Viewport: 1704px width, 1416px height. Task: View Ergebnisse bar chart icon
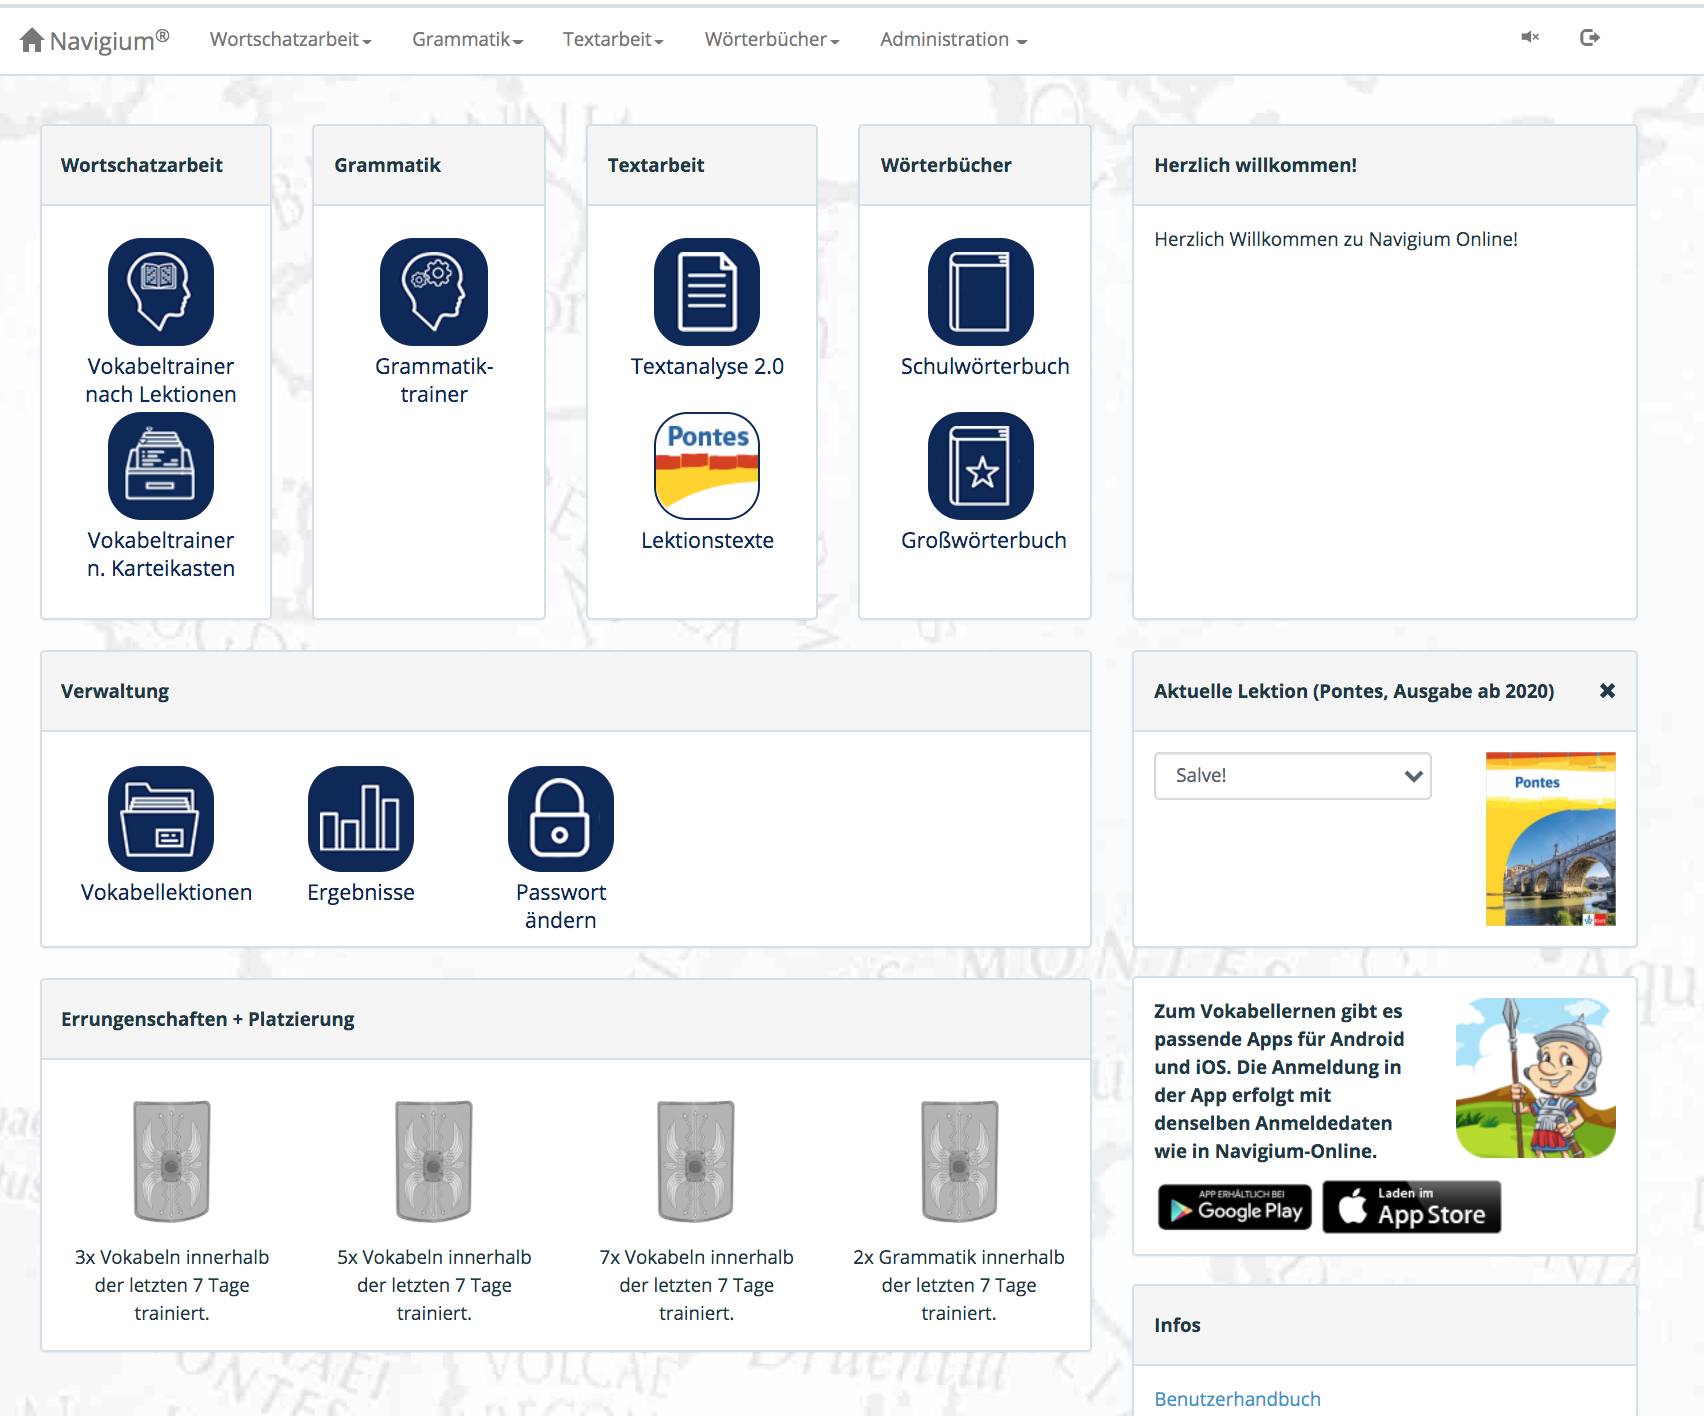(361, 819)
